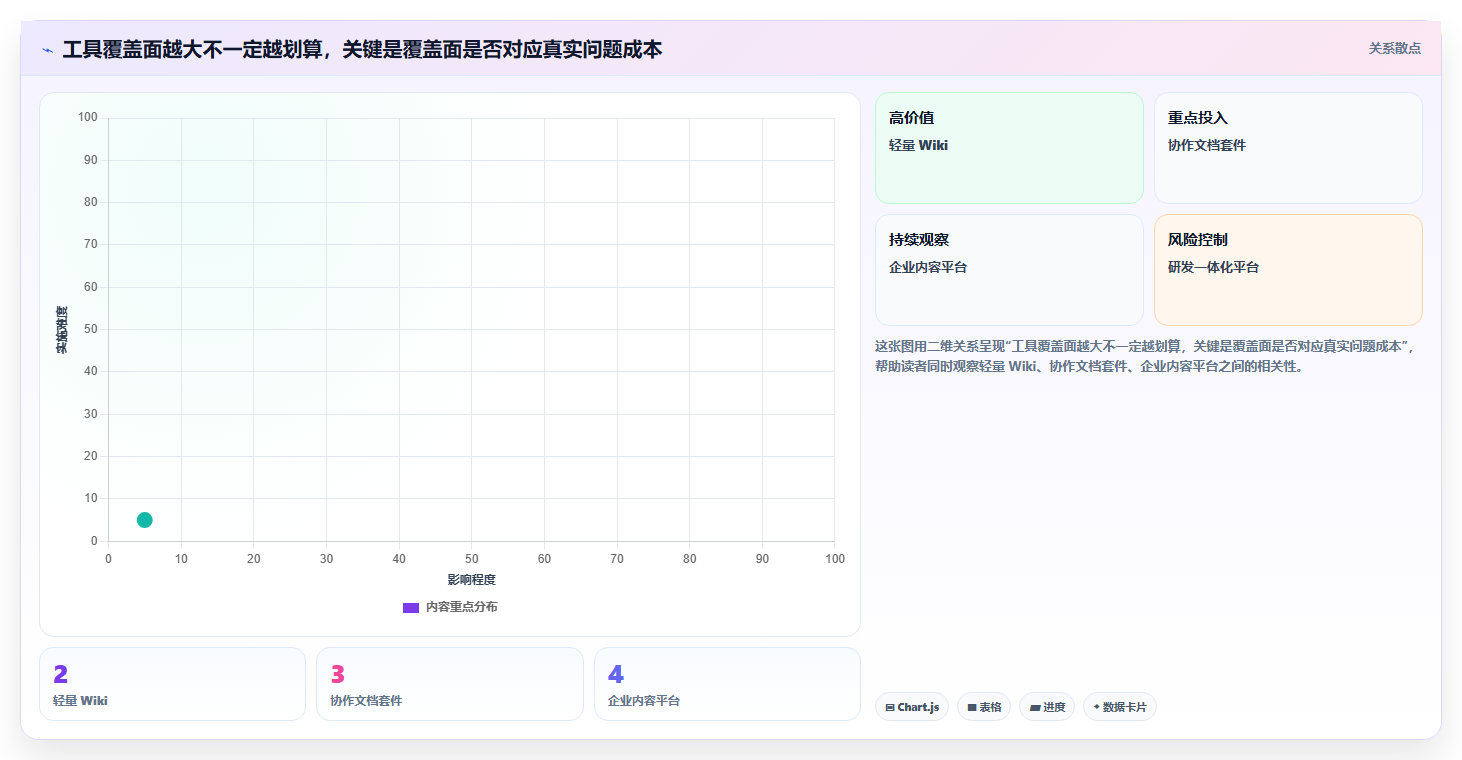The width and height of the screenshot is (1462, 760).
Task: Click the 进度 tag chip
Action: [x=1047, y=707]
